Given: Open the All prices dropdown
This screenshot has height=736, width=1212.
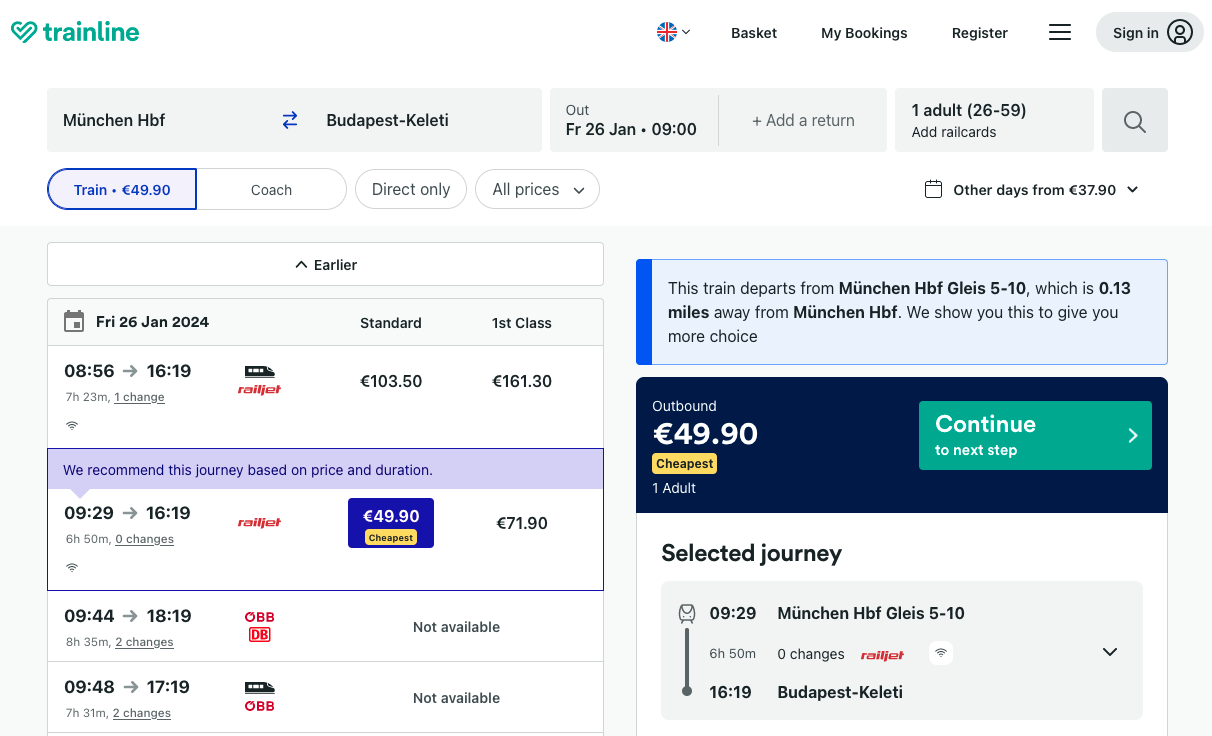Looking at the screenshot, I should coord(538,189).
